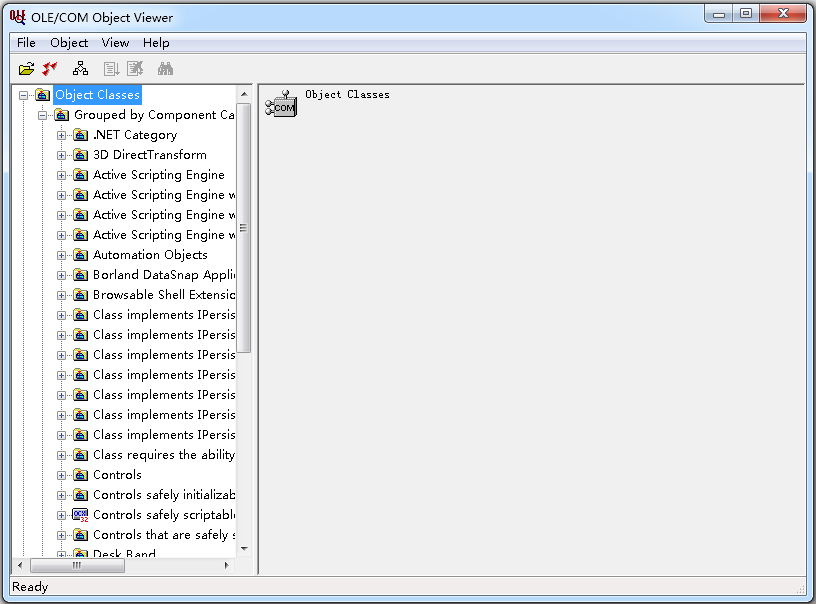Collapse Grouped by Component Categories node
816x604 pixels.
click(43, 115)
